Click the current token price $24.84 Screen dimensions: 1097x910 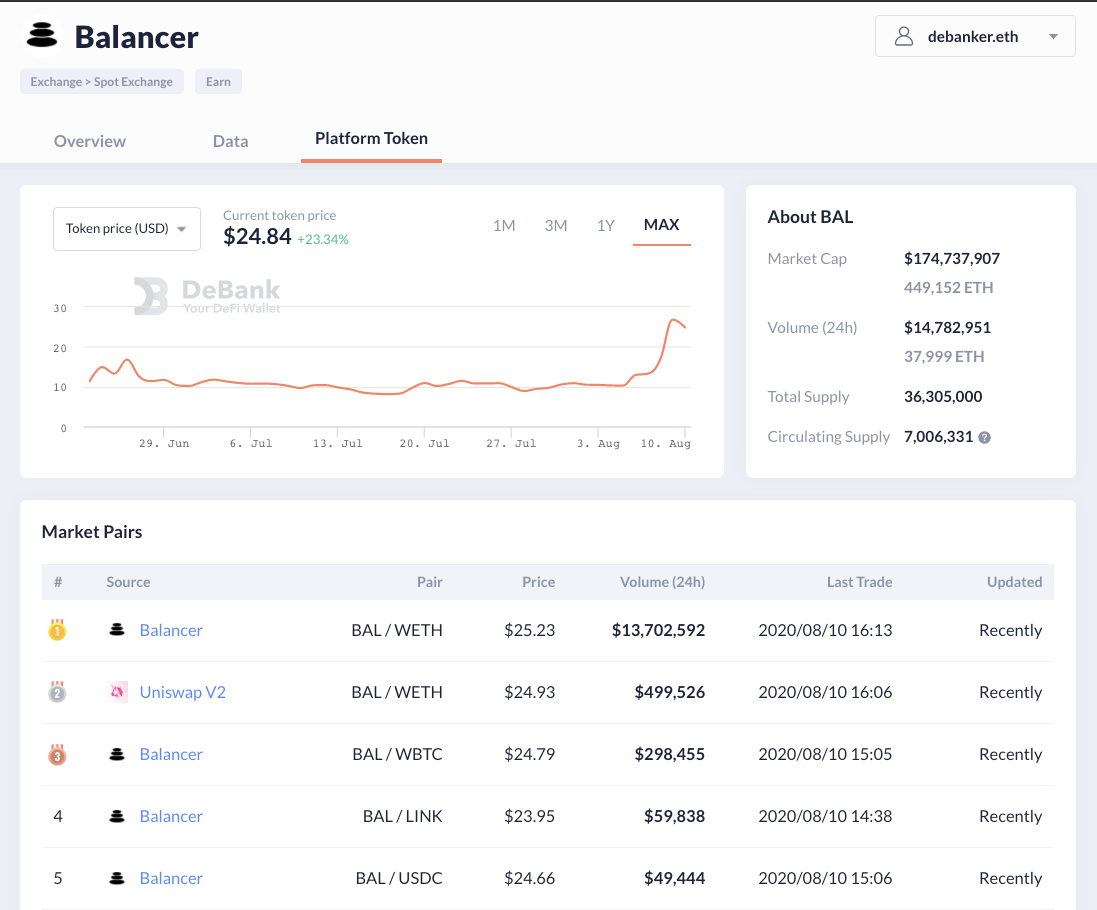(x=257, y=236)
